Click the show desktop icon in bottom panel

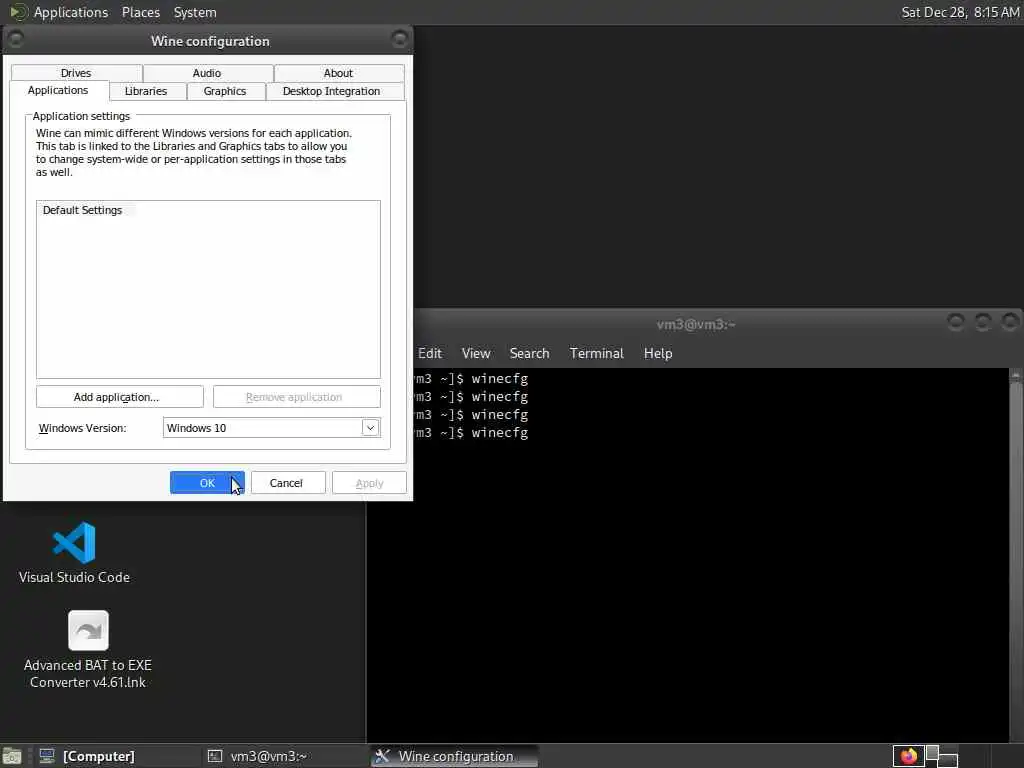[12, 757]
